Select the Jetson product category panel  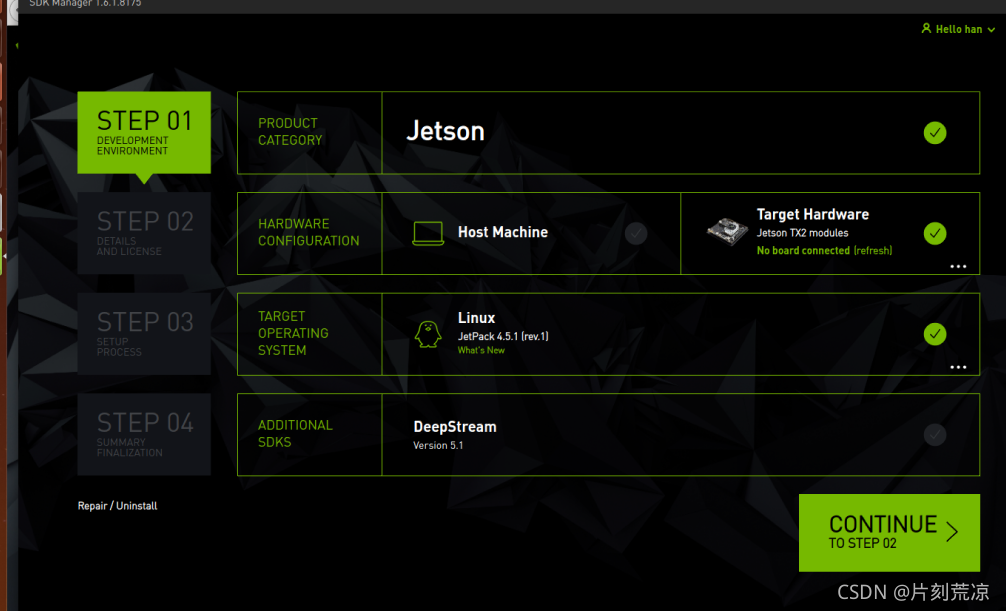click(x=681, y=133)
